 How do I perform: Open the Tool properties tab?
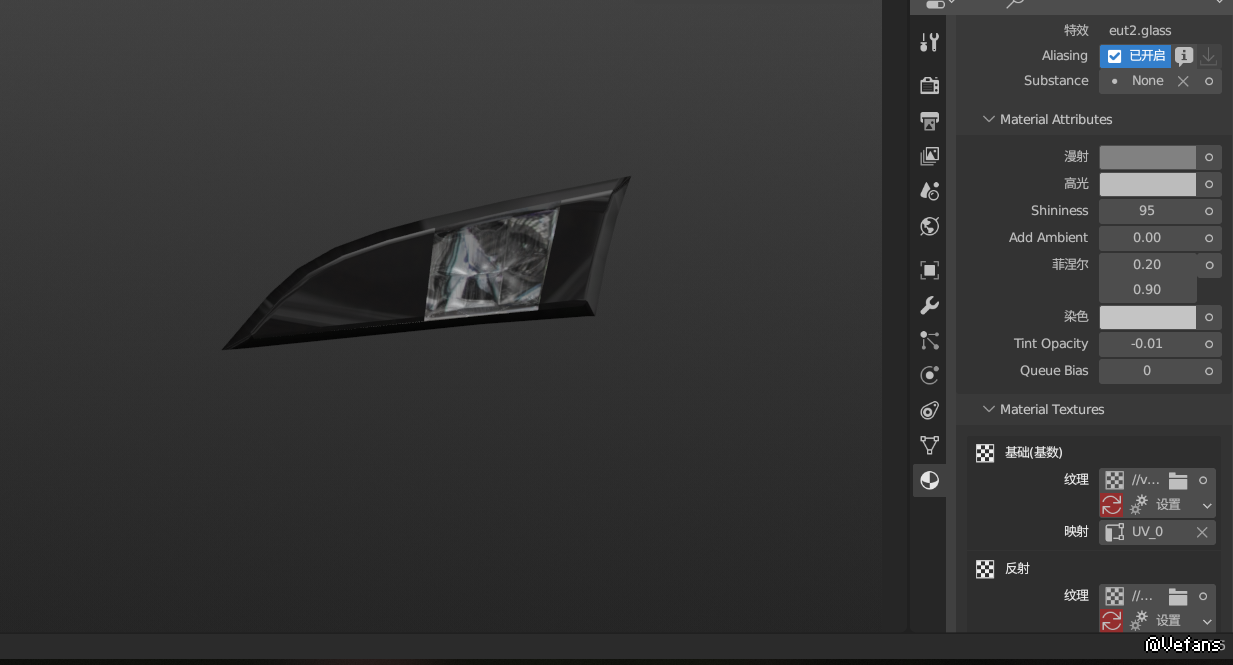[x=929, y=42]
